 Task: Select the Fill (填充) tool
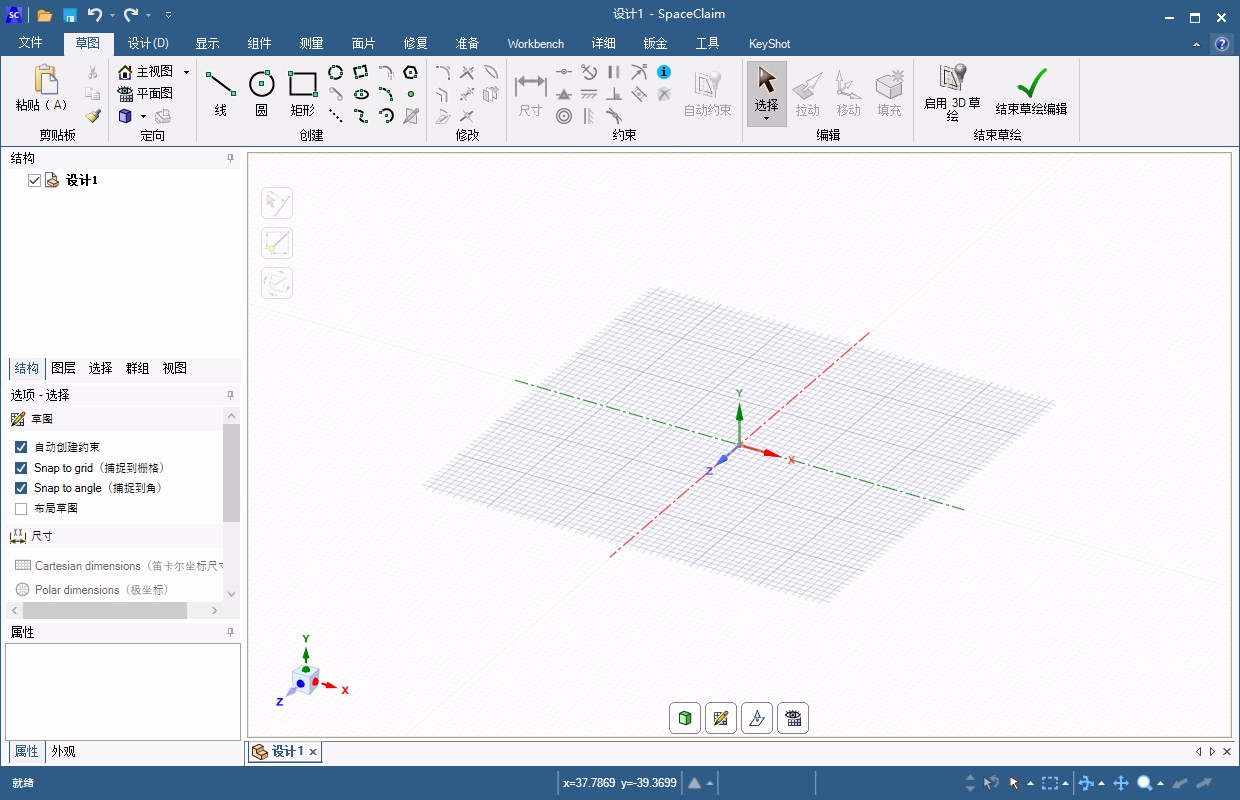point(888,93)
